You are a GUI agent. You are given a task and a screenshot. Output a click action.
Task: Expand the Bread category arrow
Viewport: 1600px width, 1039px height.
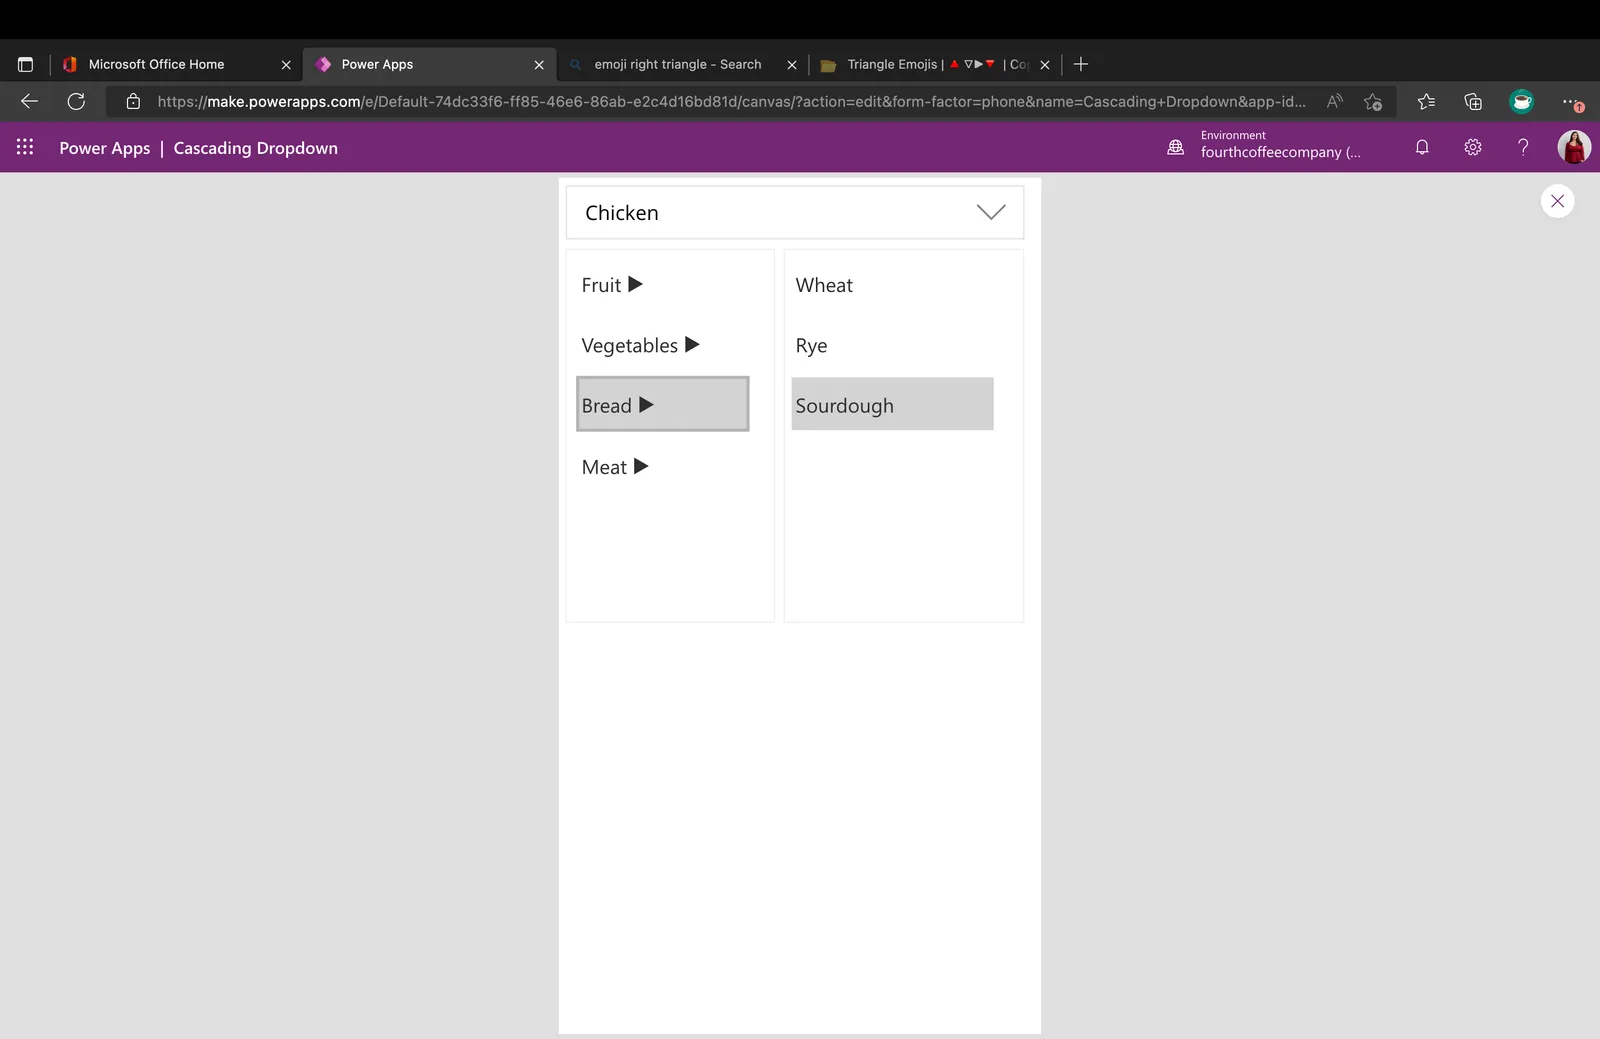[x=646, y=405]
